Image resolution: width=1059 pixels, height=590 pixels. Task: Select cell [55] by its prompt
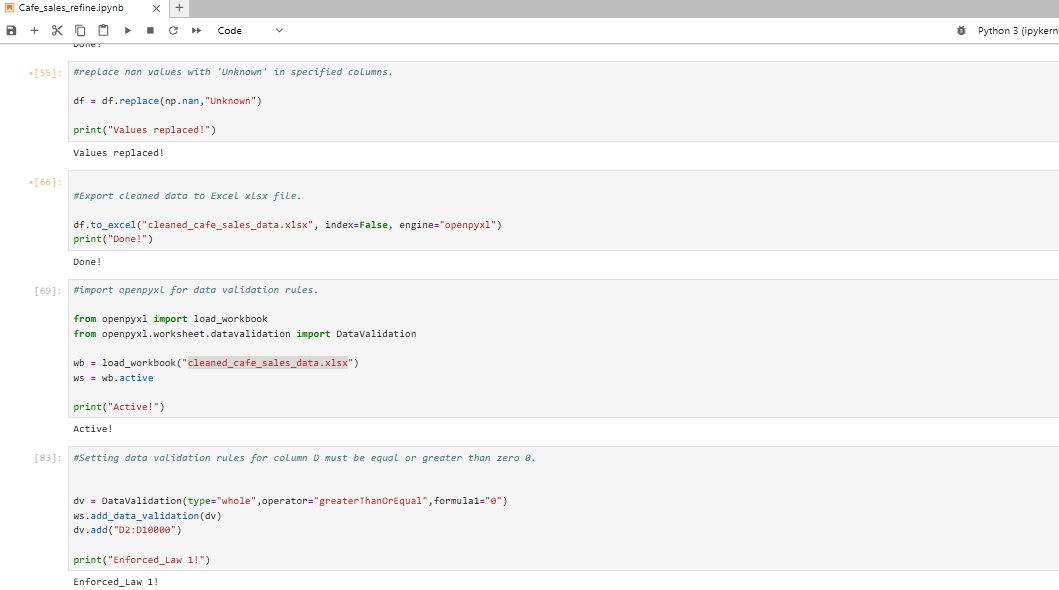click(x=45, y=73)
